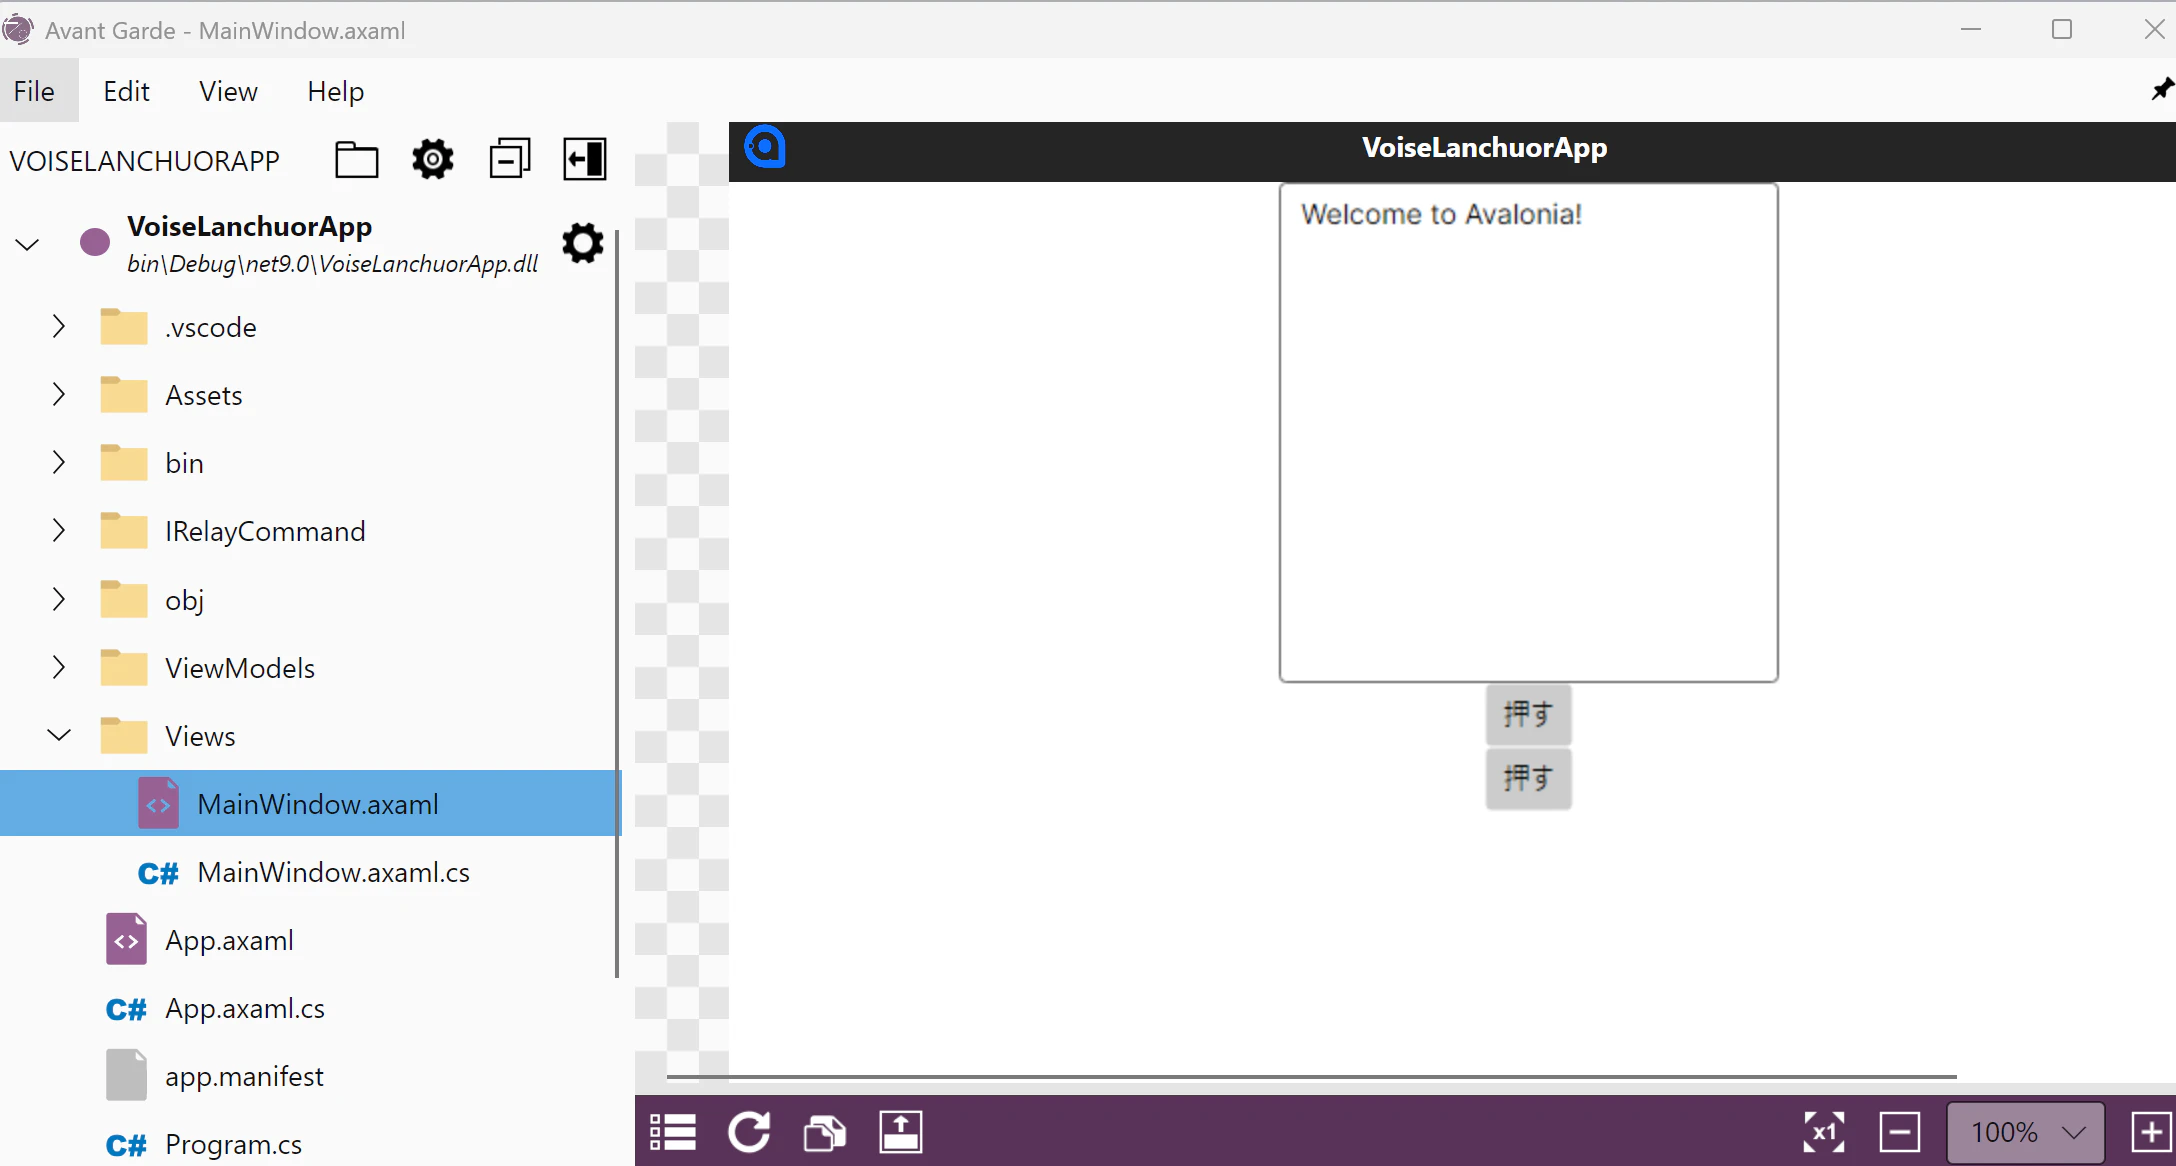The height and width of the screenshot is (1166, 2176).
Task: Click the Avalonia logo in preview title bar
Action: click(765, 147)
